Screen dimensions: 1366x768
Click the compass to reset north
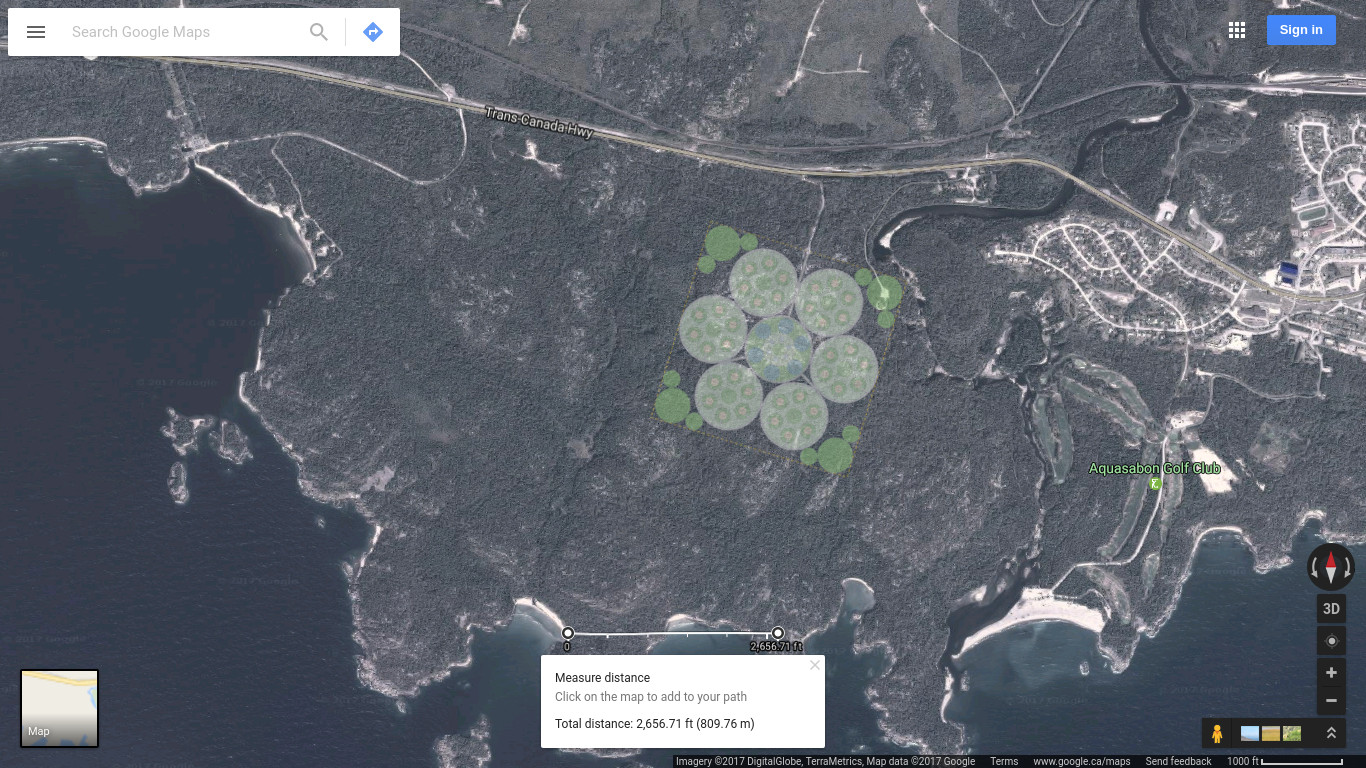1331,567
